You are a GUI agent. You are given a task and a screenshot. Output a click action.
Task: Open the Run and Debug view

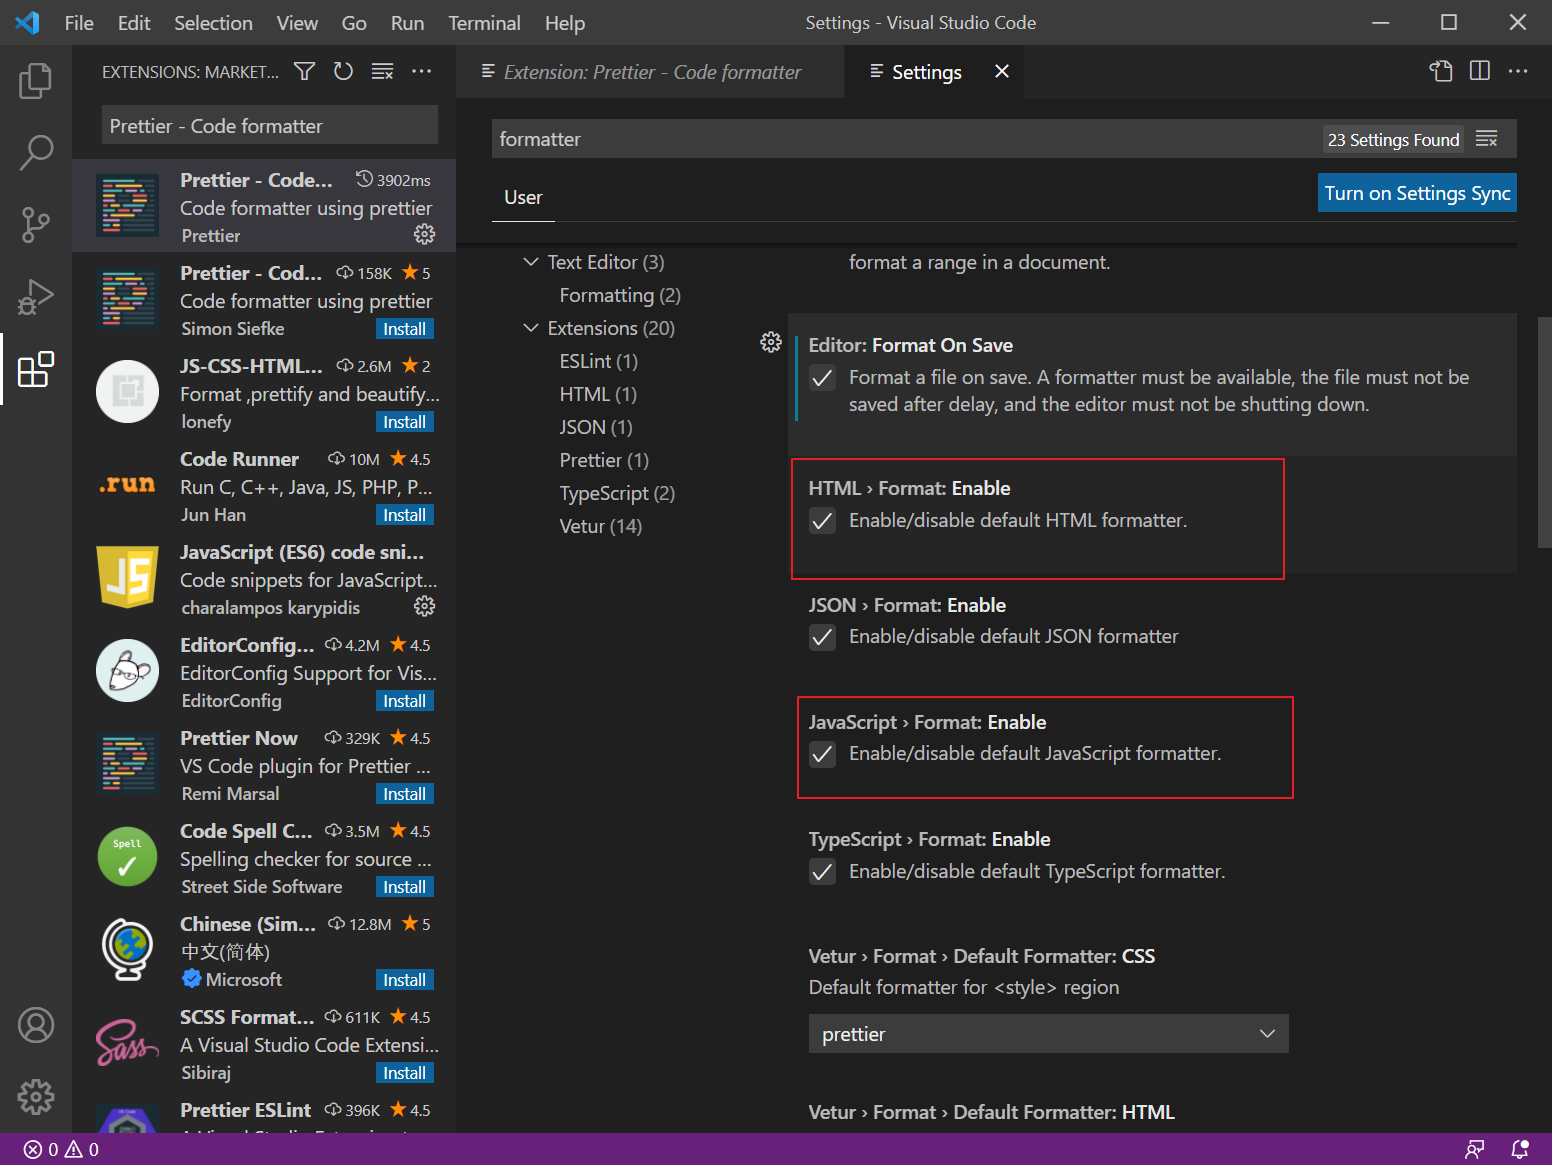[x=36, y=297]
